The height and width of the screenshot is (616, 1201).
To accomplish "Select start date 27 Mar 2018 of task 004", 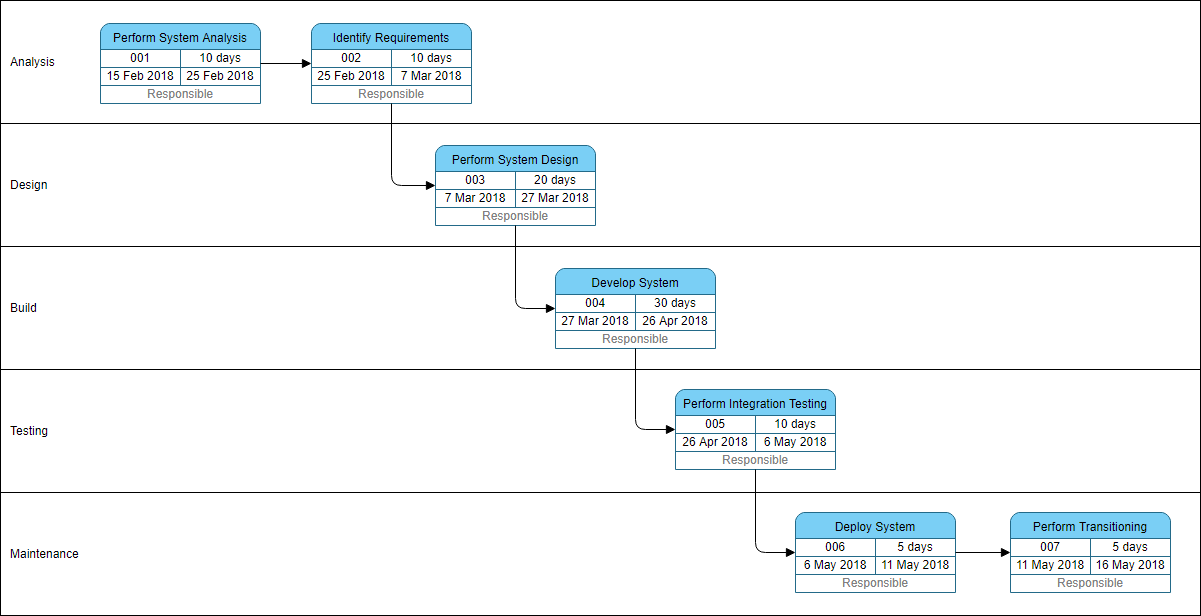I will [x=595, y=321].
